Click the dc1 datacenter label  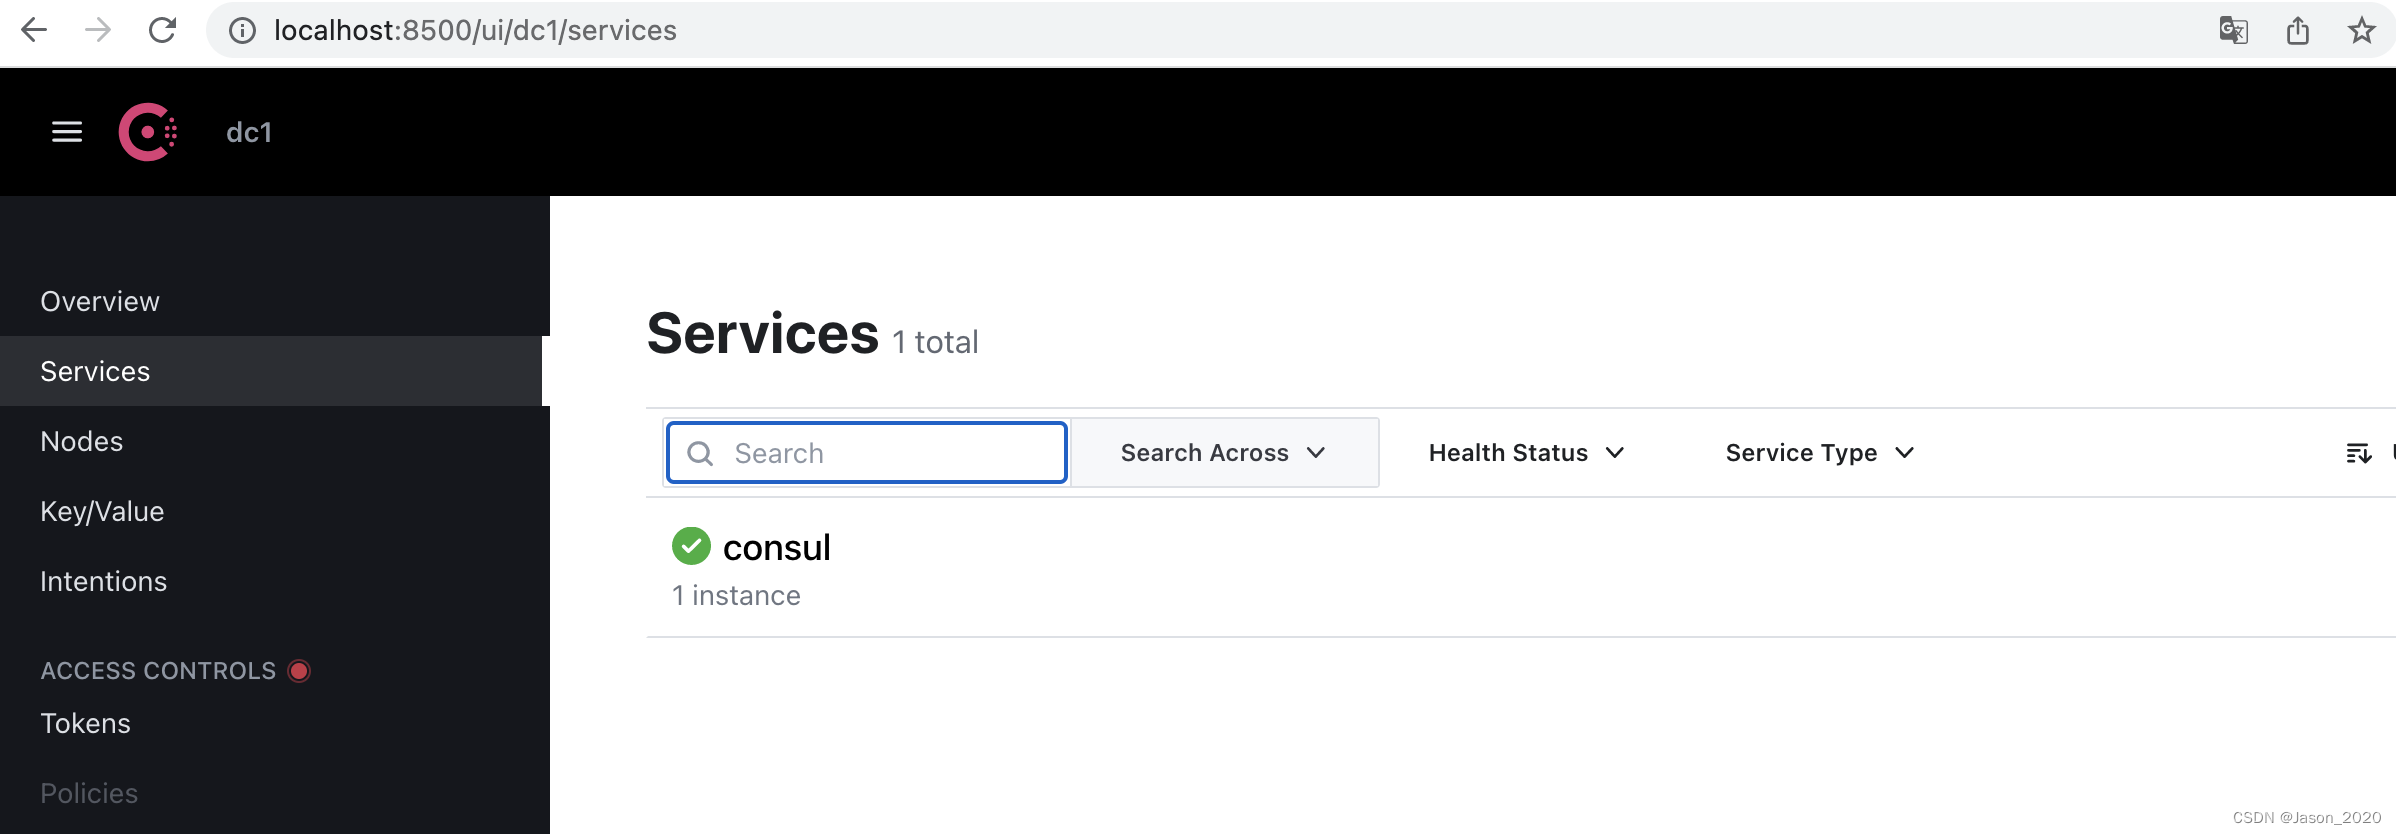(249, 132)
